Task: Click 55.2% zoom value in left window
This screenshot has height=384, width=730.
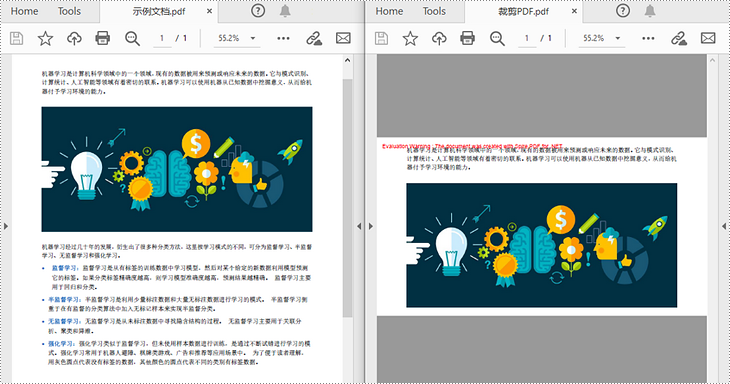Action: pyautogui.click(x=229, y=38)
